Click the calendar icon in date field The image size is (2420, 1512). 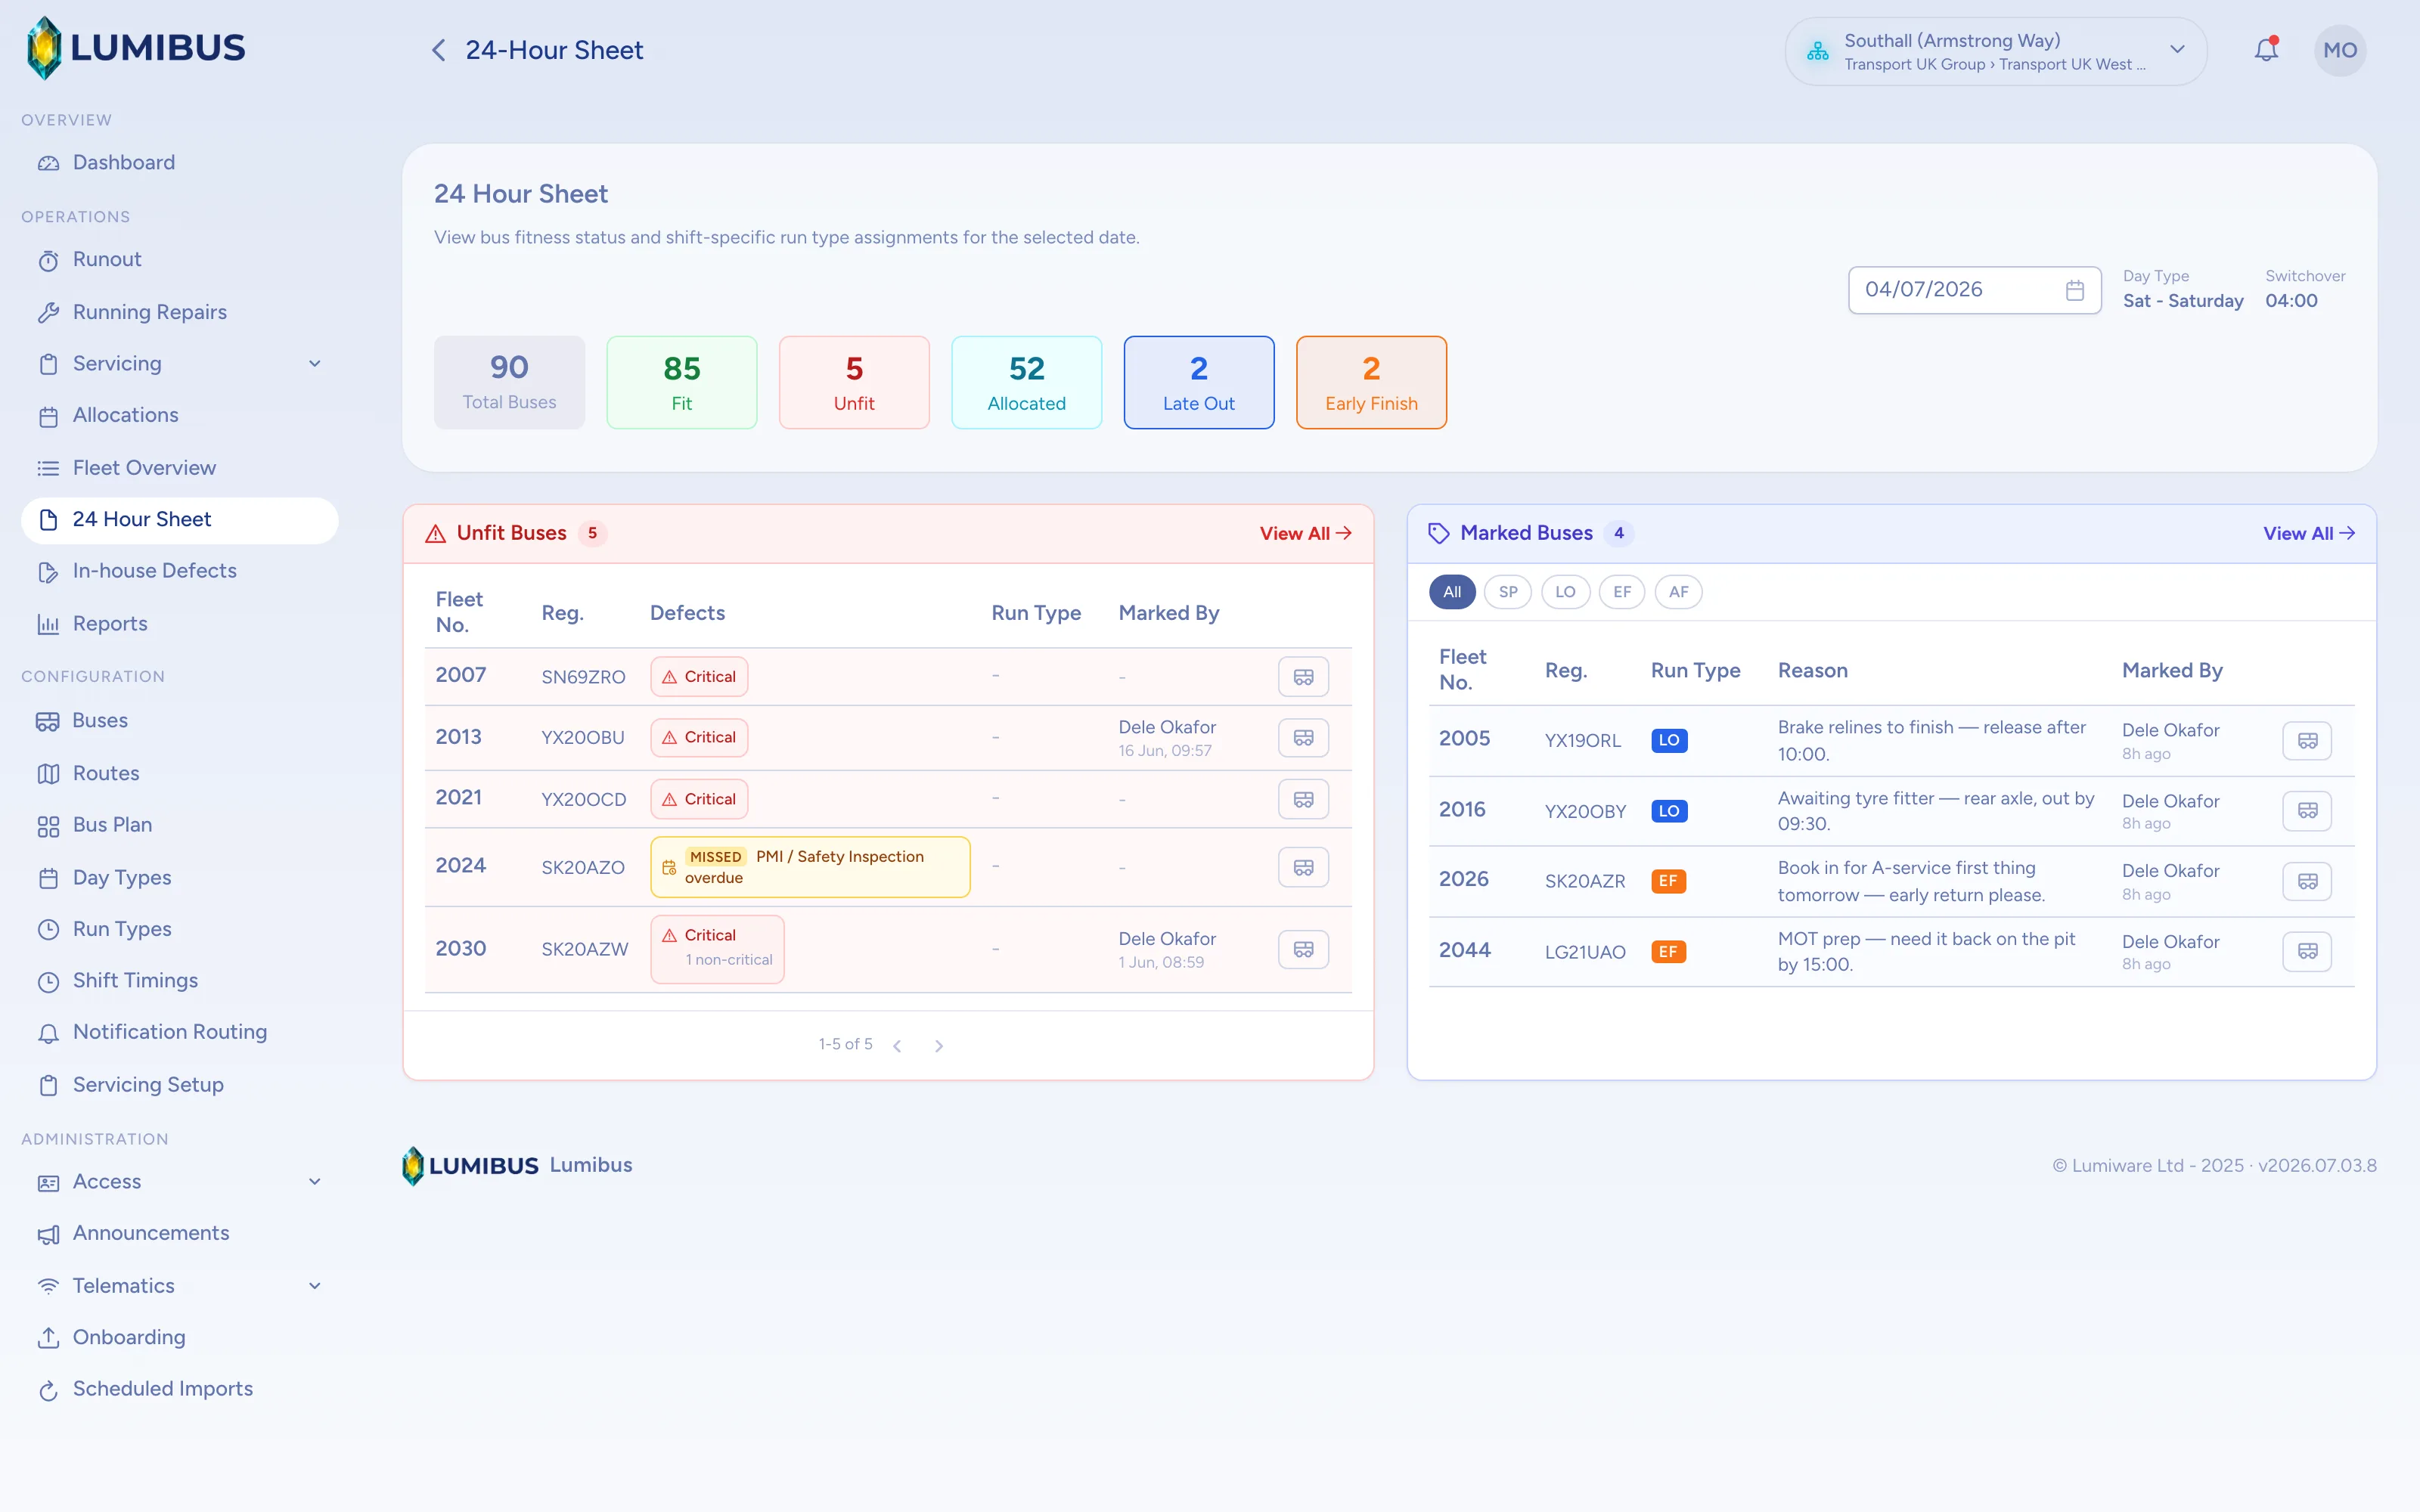pos(2075,290)
